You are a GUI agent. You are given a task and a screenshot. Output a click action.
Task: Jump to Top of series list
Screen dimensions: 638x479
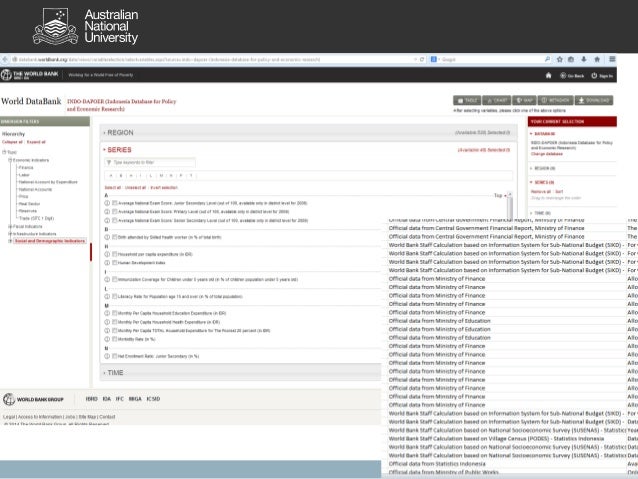pos(500,196)
